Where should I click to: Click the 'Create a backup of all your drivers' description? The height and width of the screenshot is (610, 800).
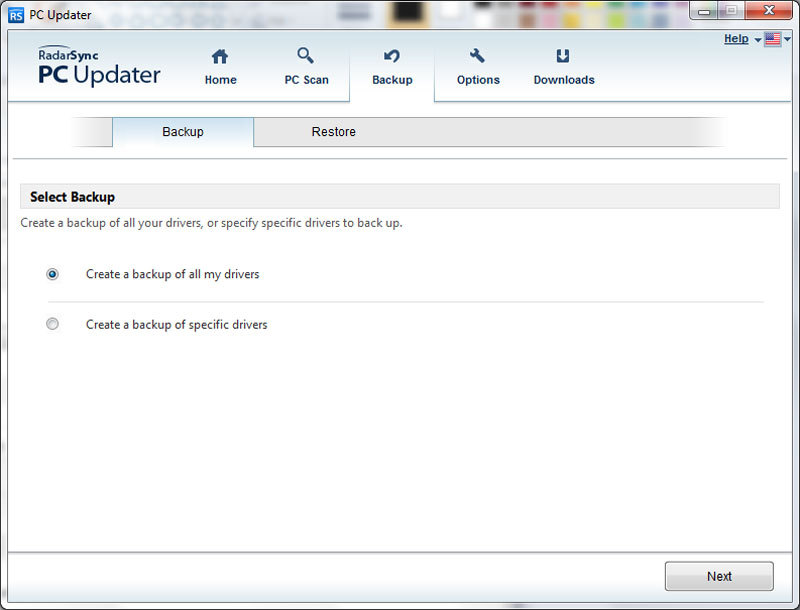point(211,223)
